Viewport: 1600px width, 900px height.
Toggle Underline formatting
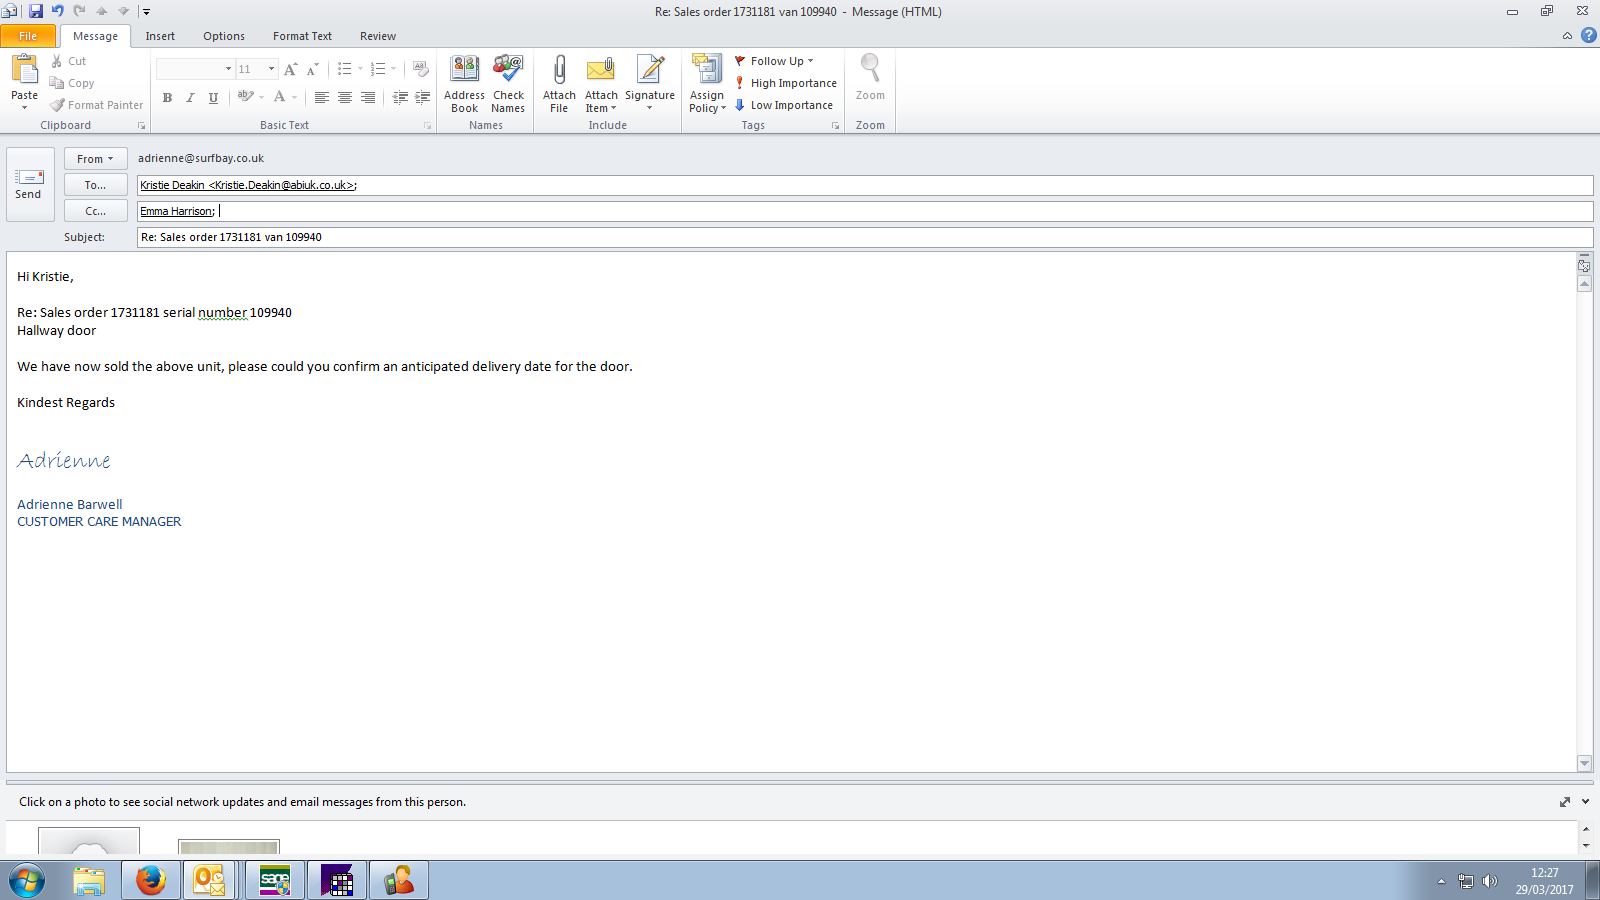pyautogui.click(x=213, y=97)
